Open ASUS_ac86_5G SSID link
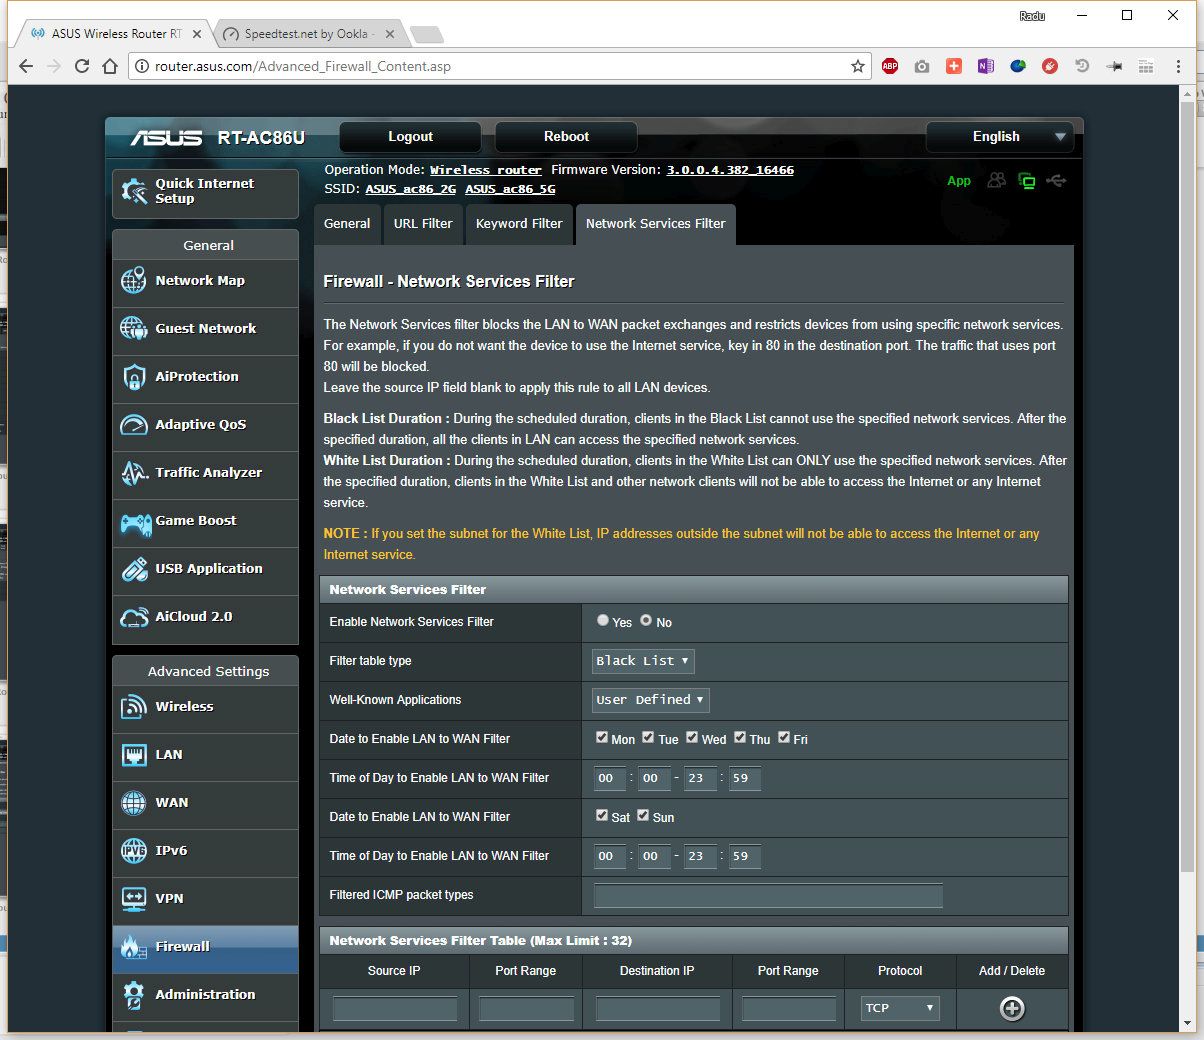The width and height of the screenshot is (1204, 1040). 510,189
